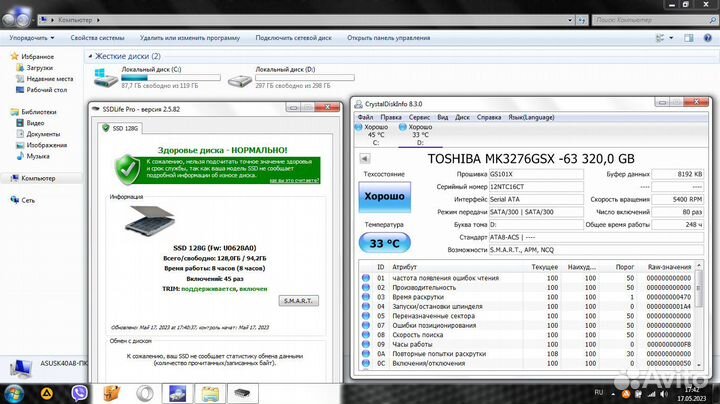Screen dimensions: 720x404
Task: Switch to CrystalDiskInfo taskbar button
Action: tap(178, 393)
